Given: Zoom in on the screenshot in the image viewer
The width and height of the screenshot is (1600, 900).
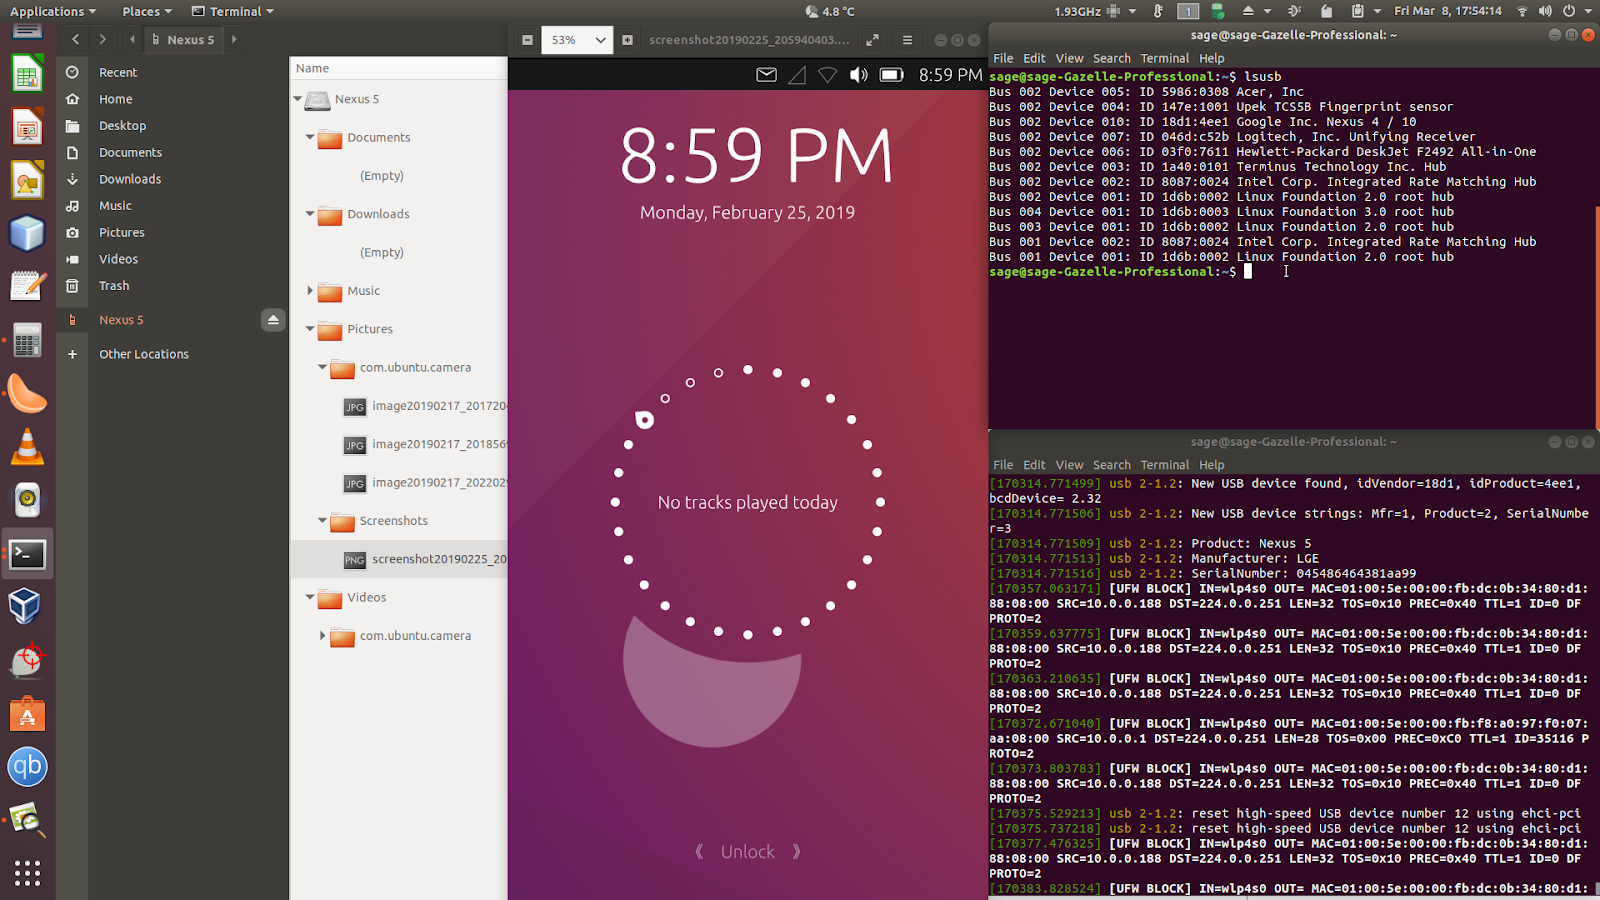Looking at the screenshot, I should click(626, 40).
